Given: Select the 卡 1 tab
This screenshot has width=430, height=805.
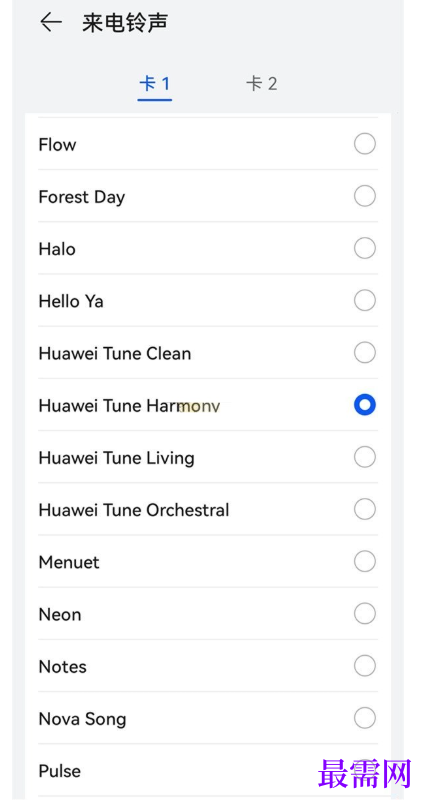Looking at the screenshot, I should 154,83.
